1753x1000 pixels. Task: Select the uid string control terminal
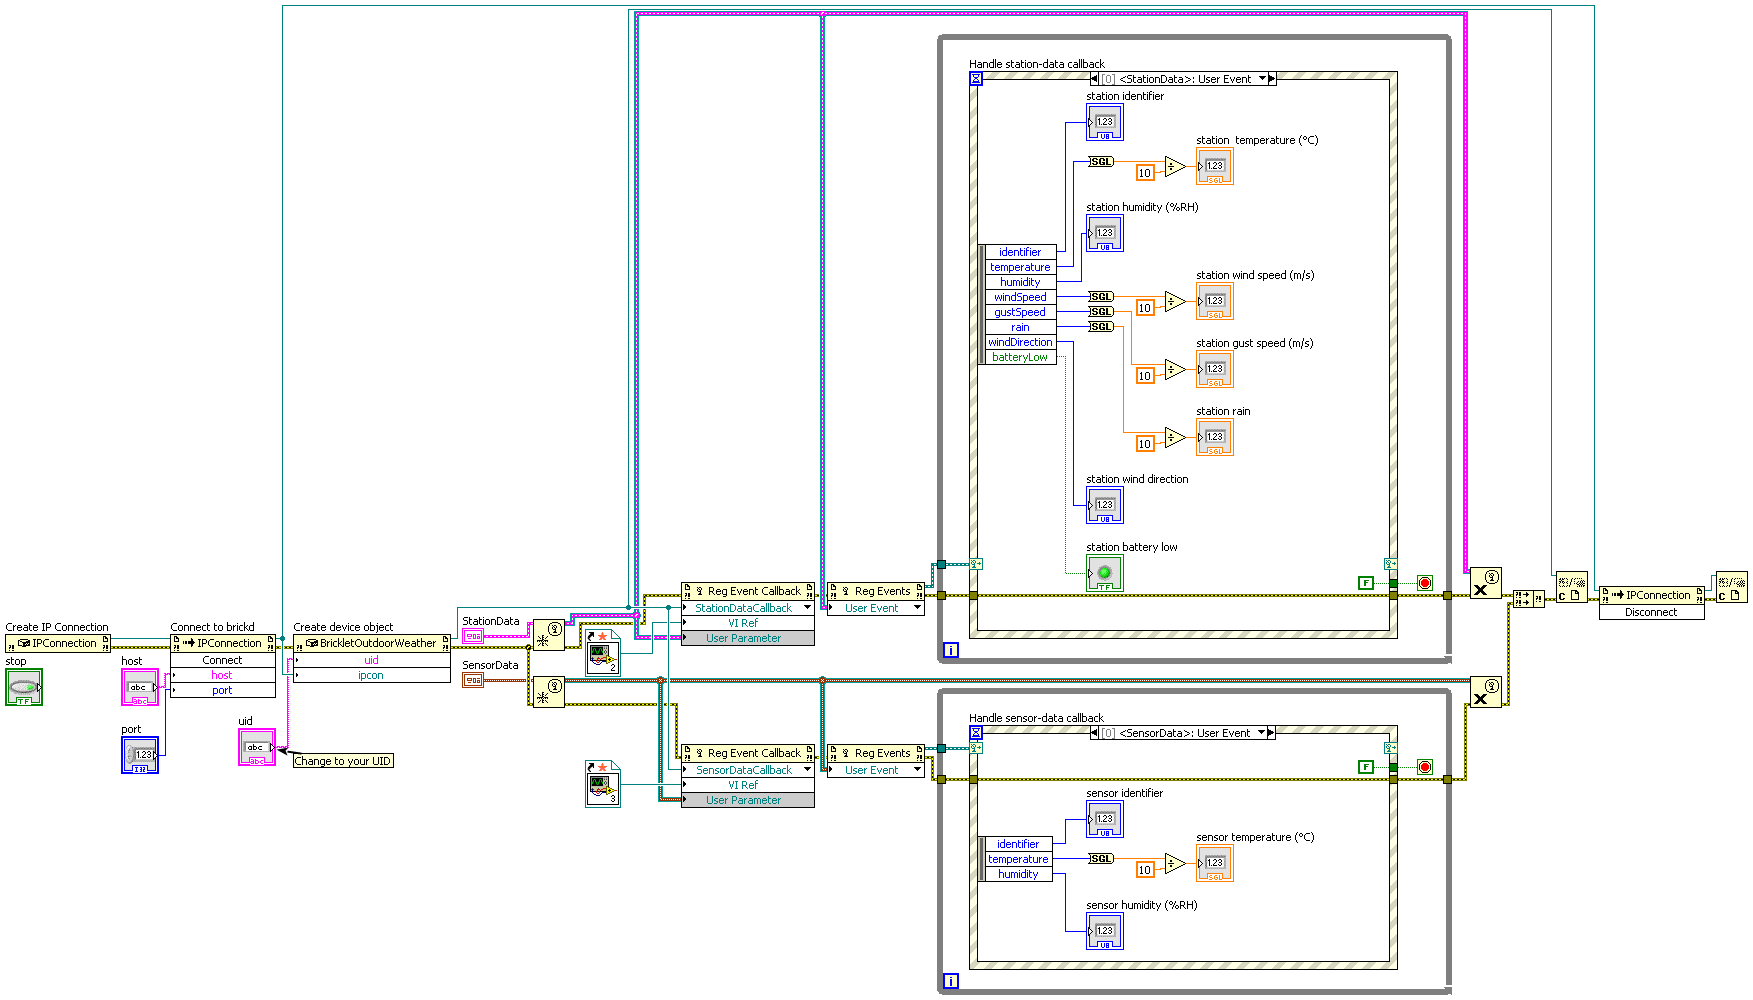click(256, 747)
